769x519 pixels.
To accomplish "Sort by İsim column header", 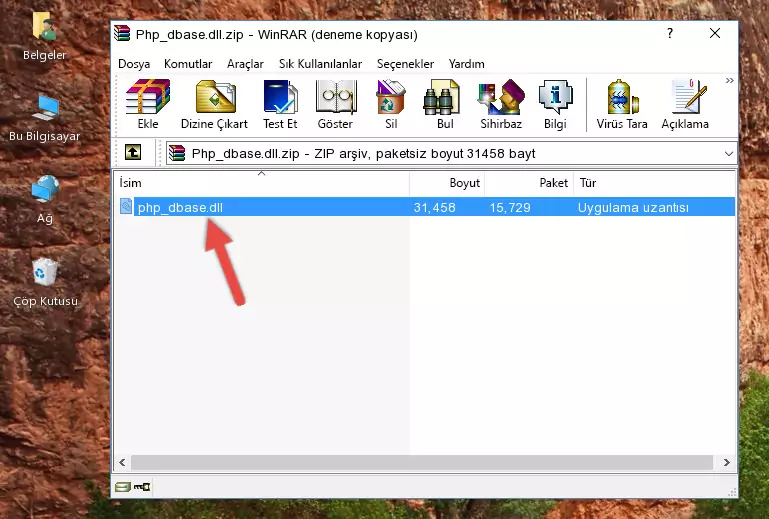I will [262, 183].
